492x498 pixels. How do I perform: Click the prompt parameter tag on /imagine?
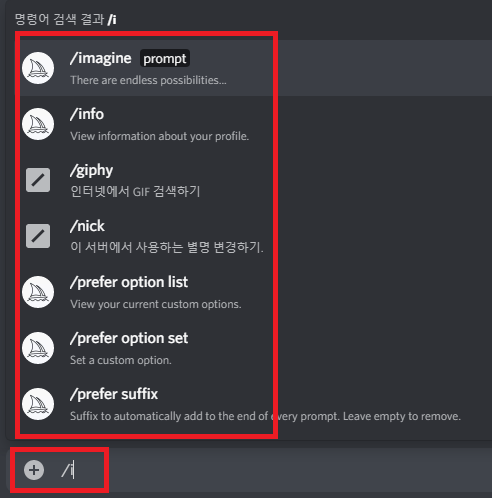point(165,58)
